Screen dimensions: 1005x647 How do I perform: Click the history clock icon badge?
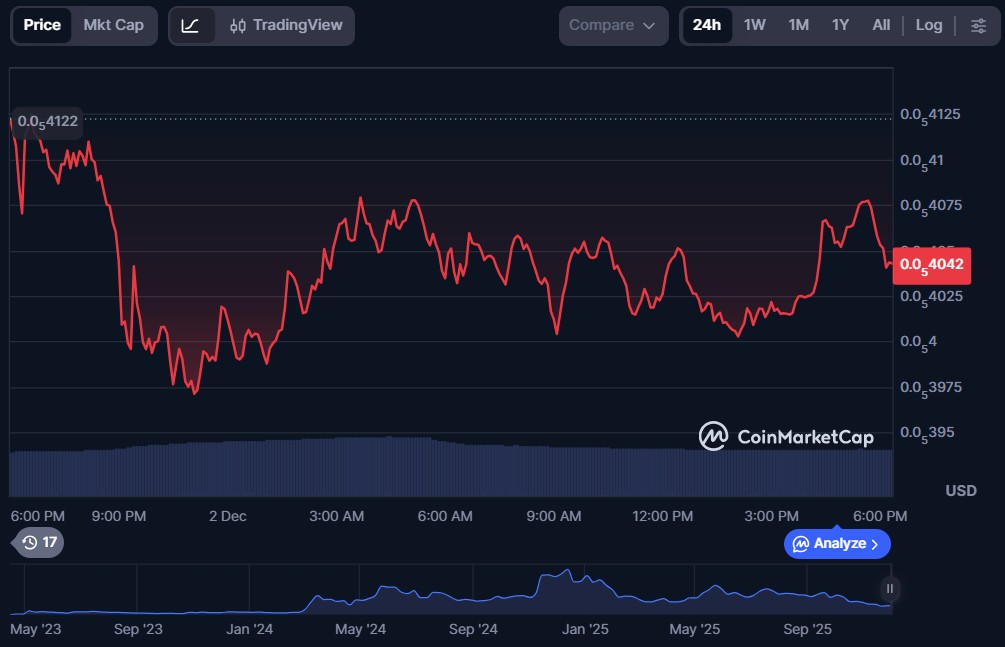point(39,542)
